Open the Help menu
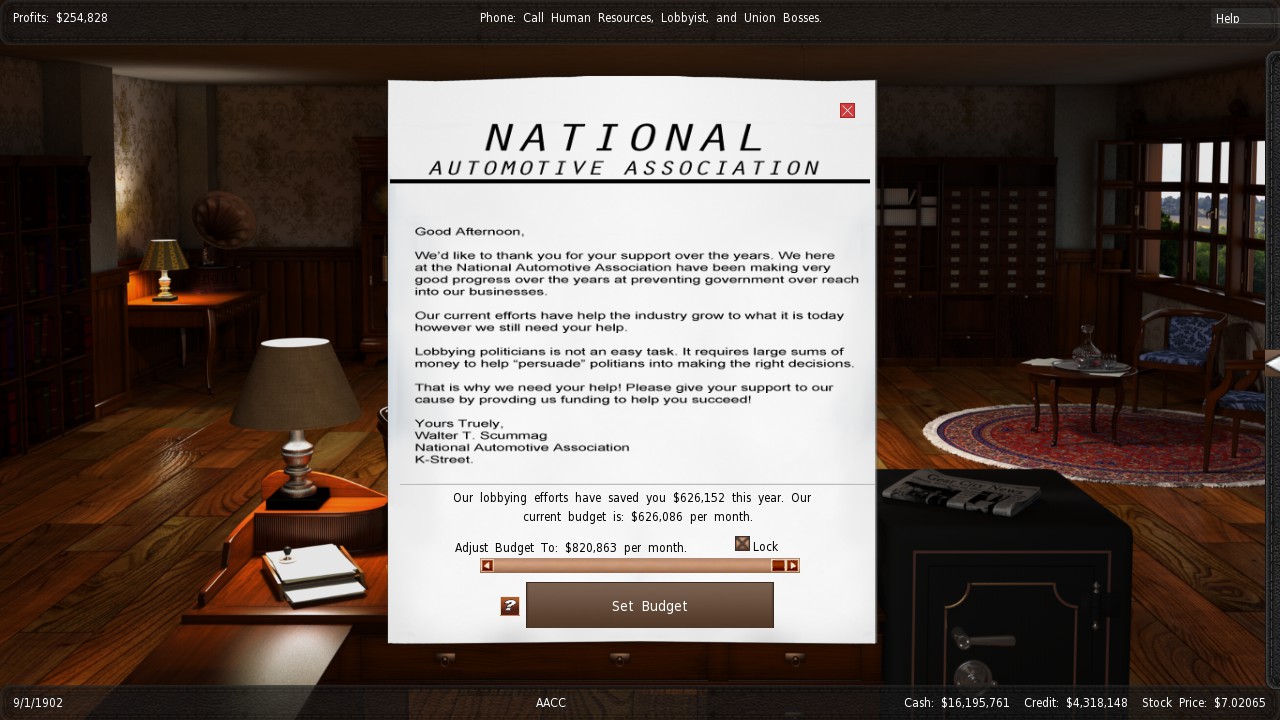The image size is (1280, 720). click(1228, 18)
